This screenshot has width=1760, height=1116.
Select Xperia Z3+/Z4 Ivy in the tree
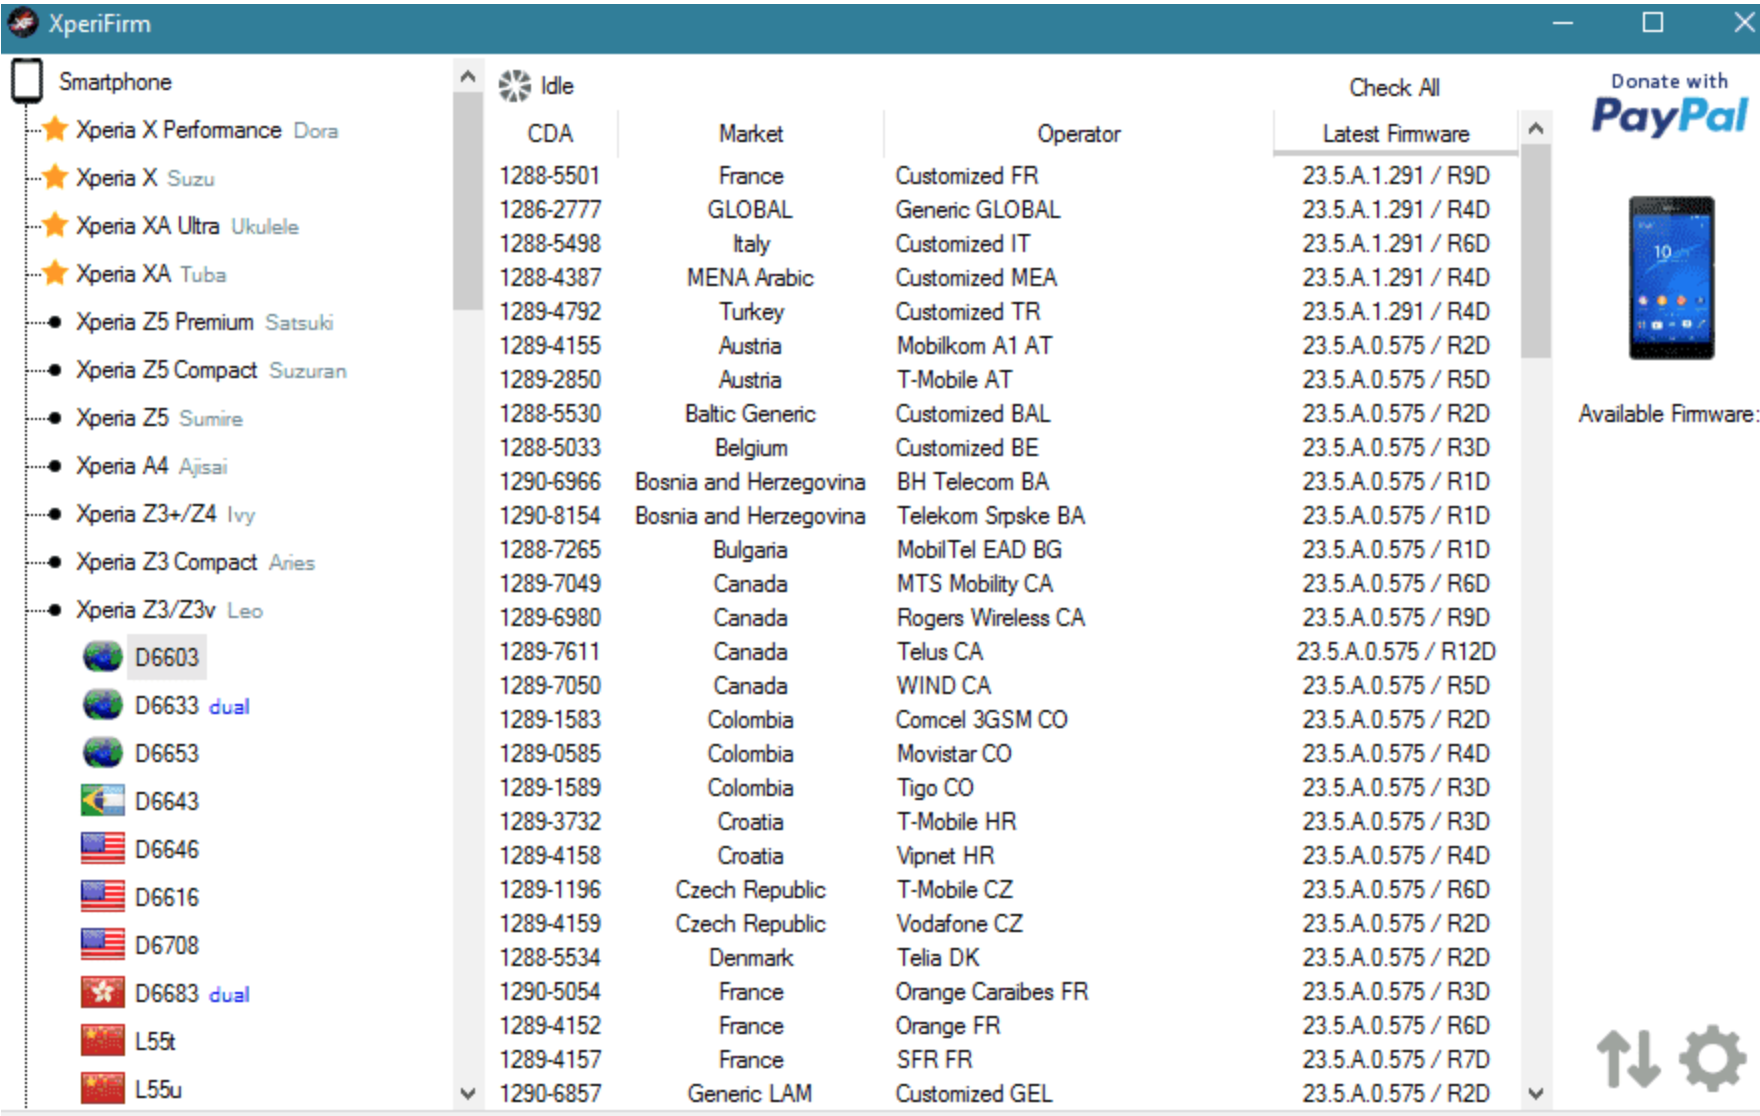click(165, 514)
